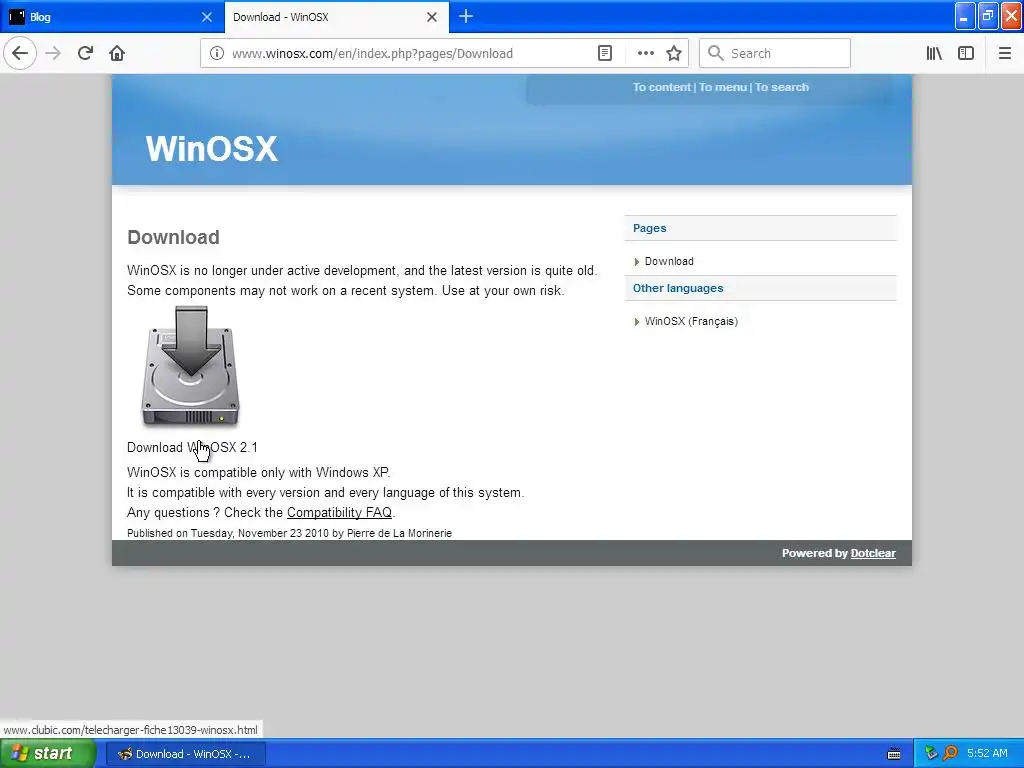Jump via the To menu link
The width and height of the screenshot is (1024, 768).
click(x=723, y=87)
